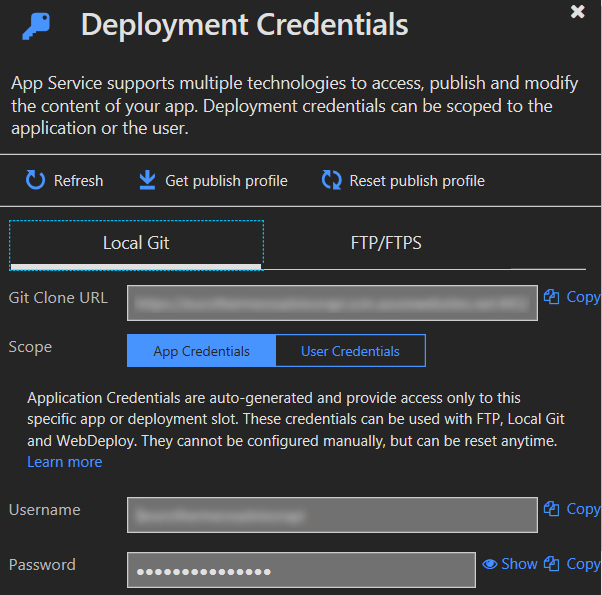Switch to the FTP/FTPS tab
The height and width of the screenshot is (595, 602).
(386, 243)
